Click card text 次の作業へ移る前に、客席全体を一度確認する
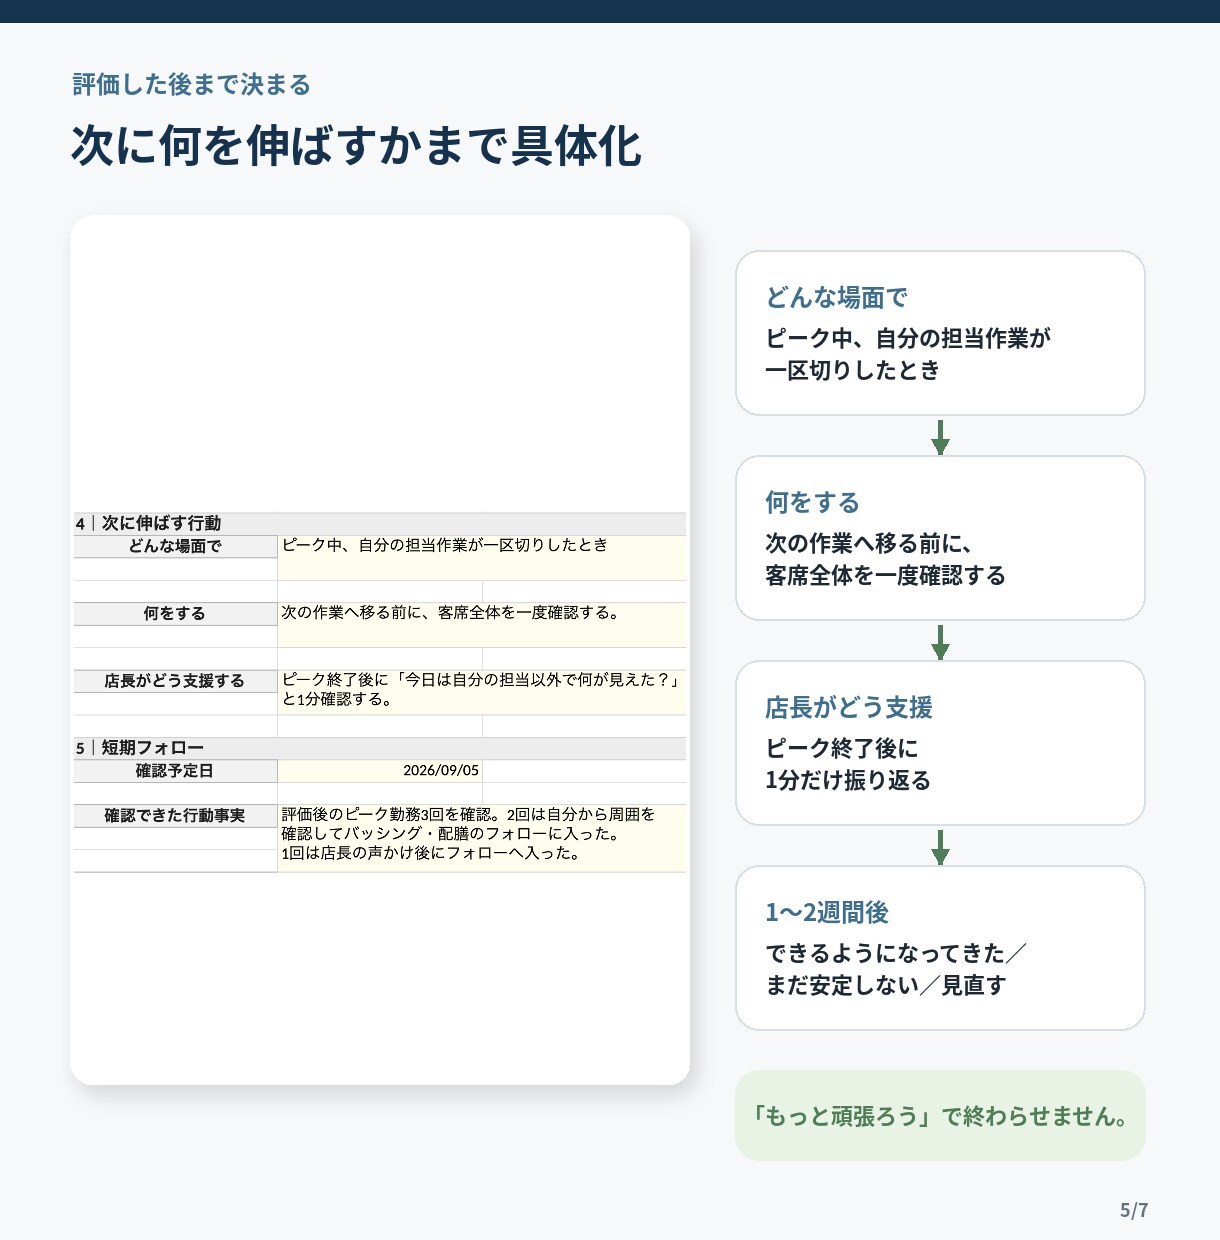The image size is (1220, 1240). coord(885,559)
